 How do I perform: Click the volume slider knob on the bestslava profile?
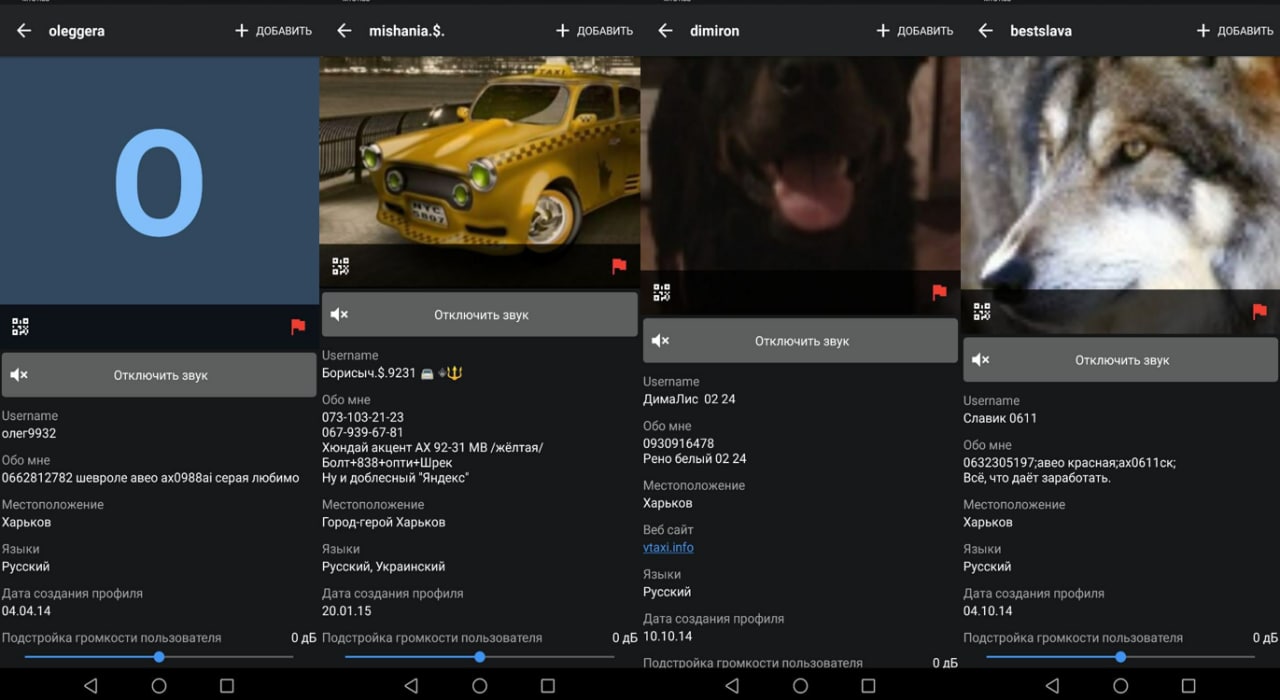pos(1120,657)
